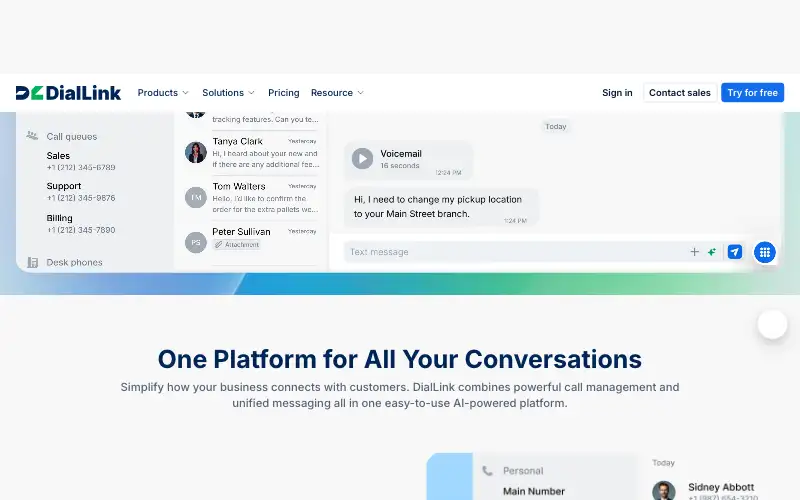Viewport: 800px width, 500px height.
Task: Open the Resource menu
Action: click(x=337, y=93)
